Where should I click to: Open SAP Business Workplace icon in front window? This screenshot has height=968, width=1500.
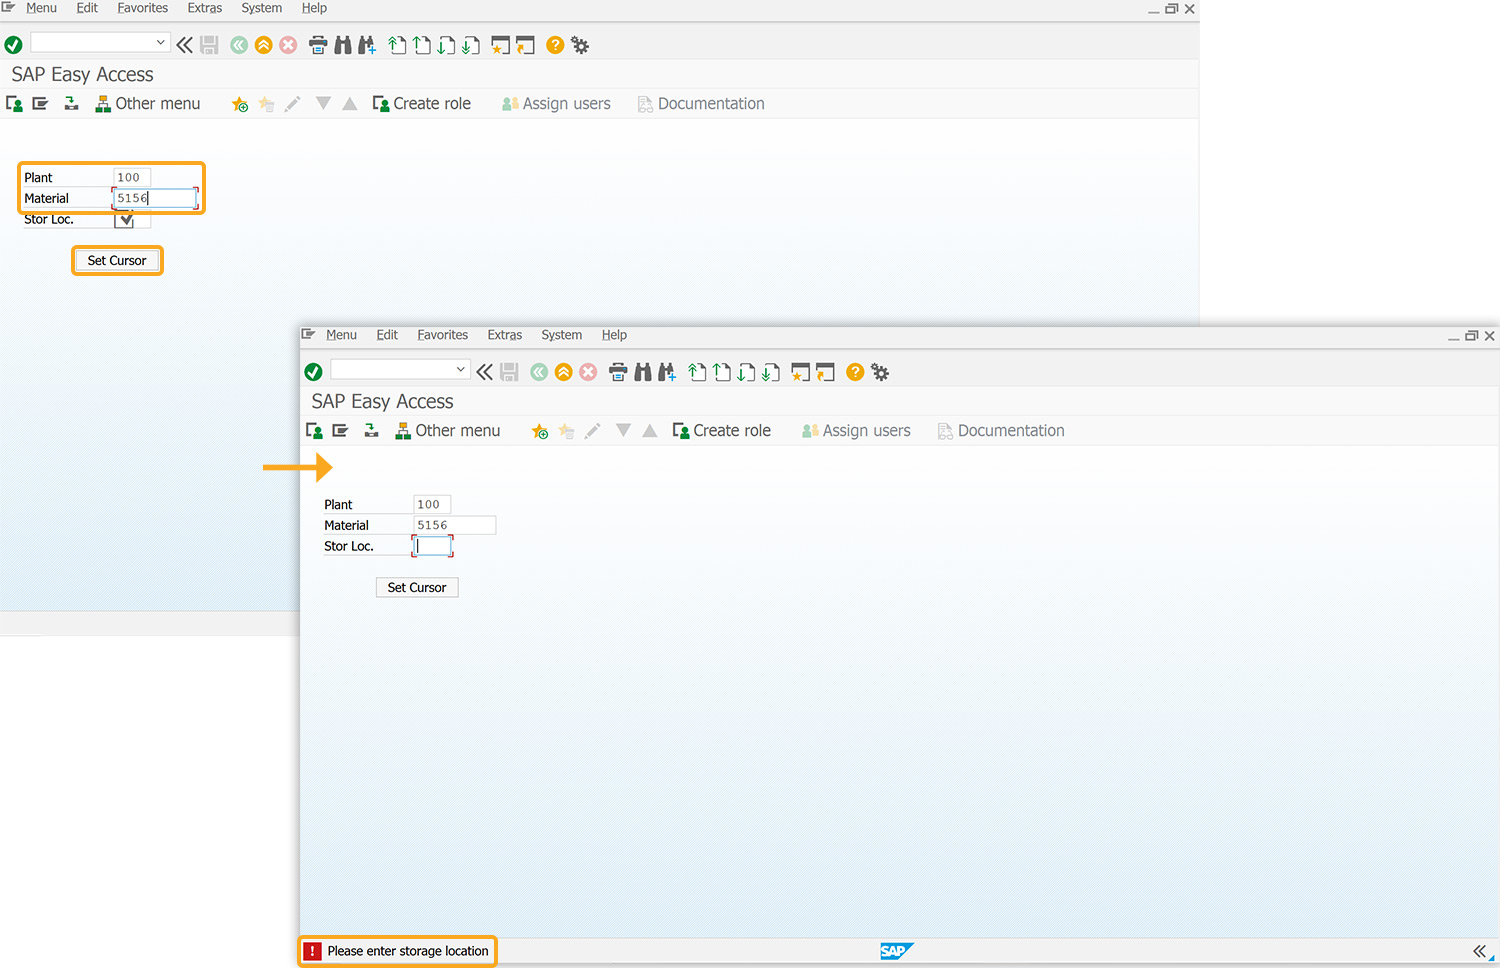(371, 431)
